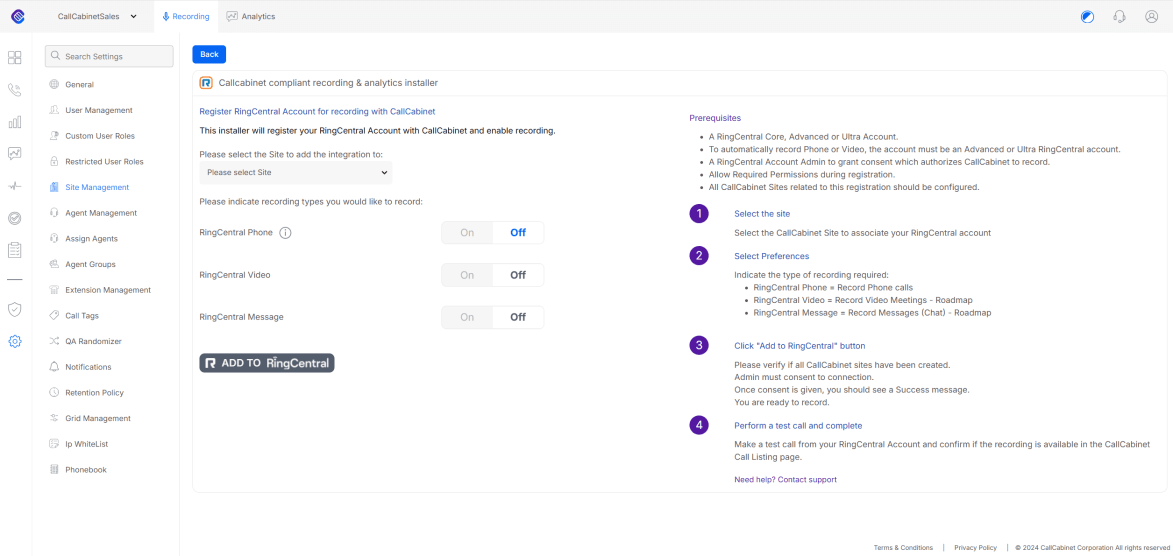Click the RingCentral Phone info icon
Screen dimensions: 1173x556
285,233
